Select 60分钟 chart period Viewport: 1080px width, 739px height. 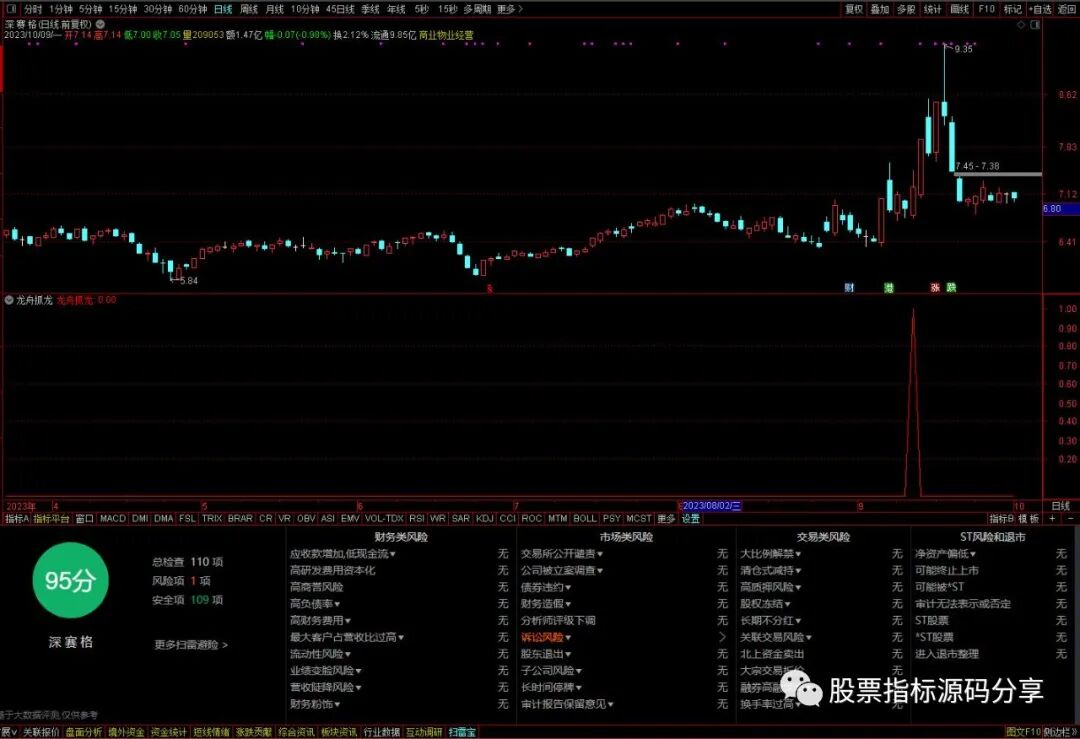pos(192,9)
